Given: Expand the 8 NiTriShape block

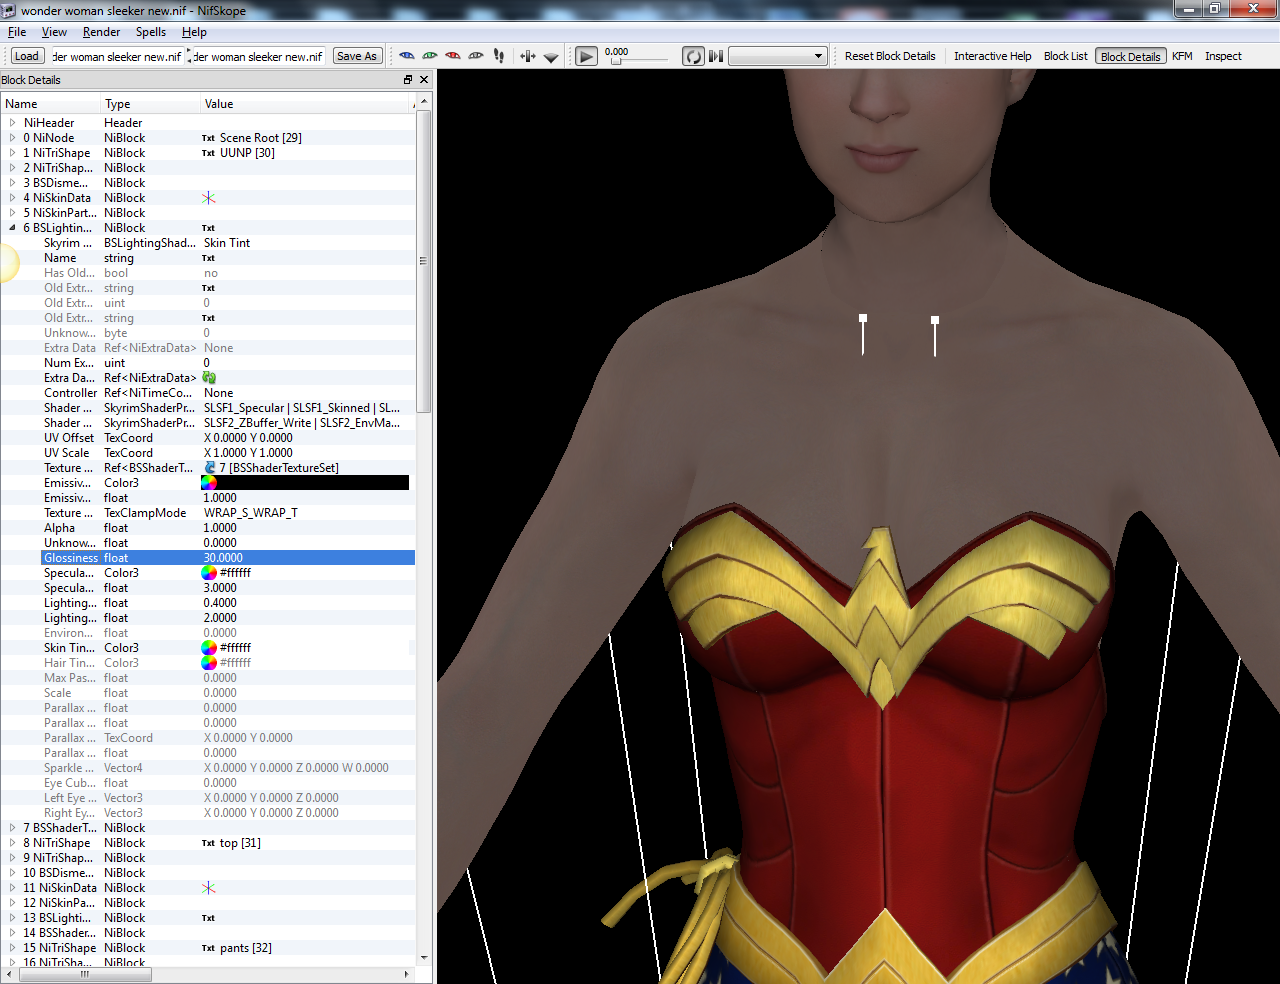Looking at the screenshot, I should (13, 843).
